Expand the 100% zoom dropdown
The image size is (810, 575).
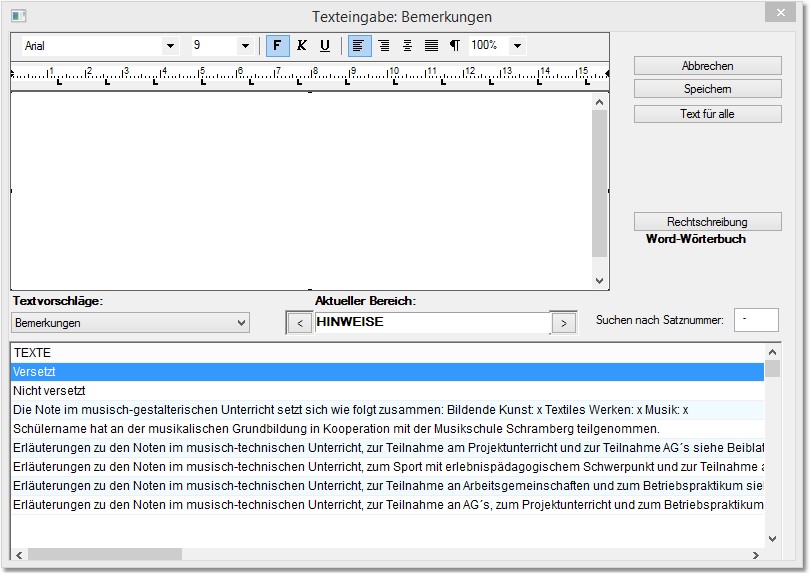click(x=517, y=46)
